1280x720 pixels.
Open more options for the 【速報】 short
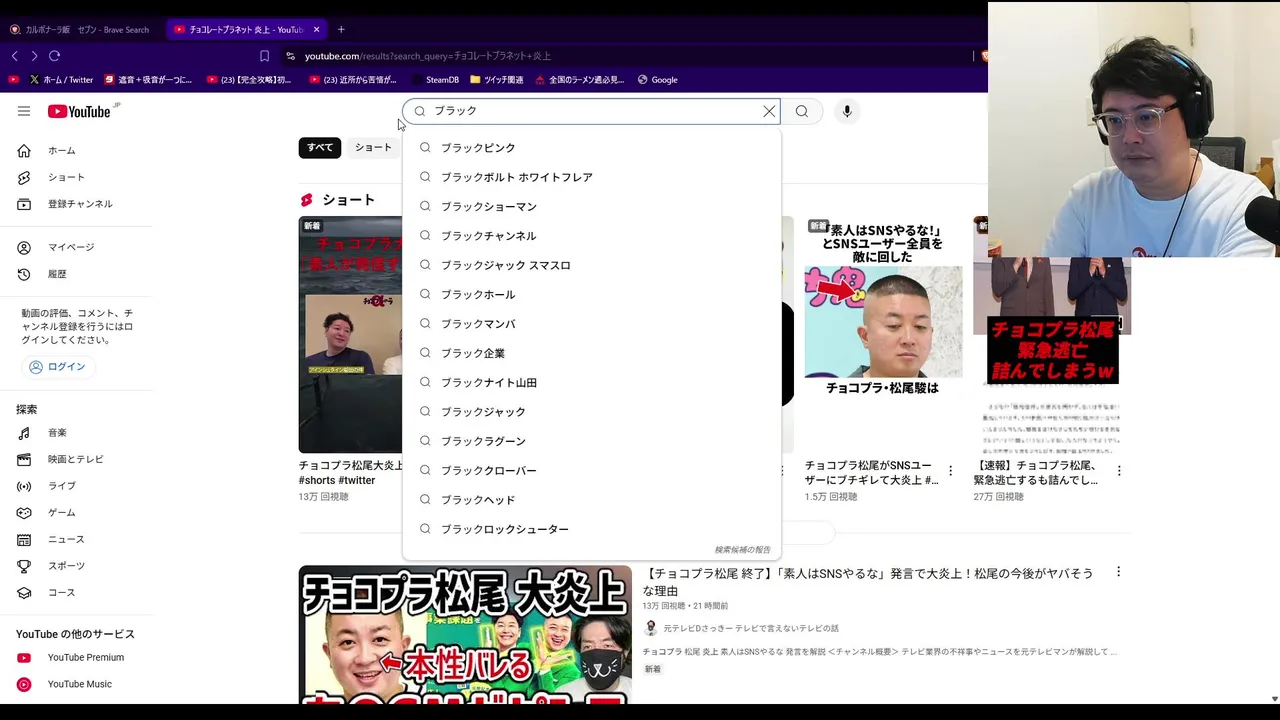[x=1119, y=470]
